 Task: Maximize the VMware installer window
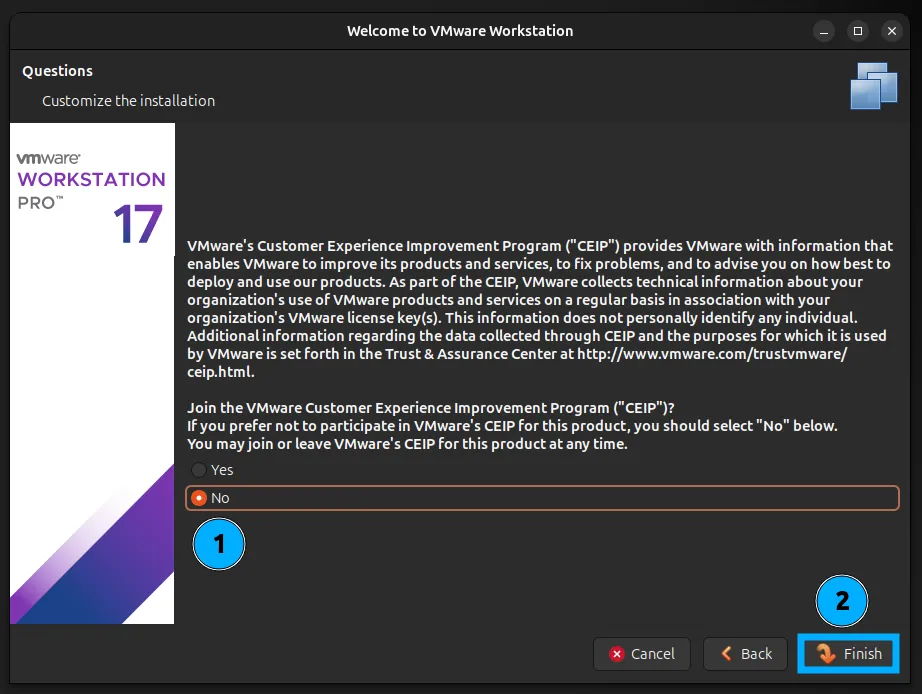pyautogui.click(x=858, y=31)
